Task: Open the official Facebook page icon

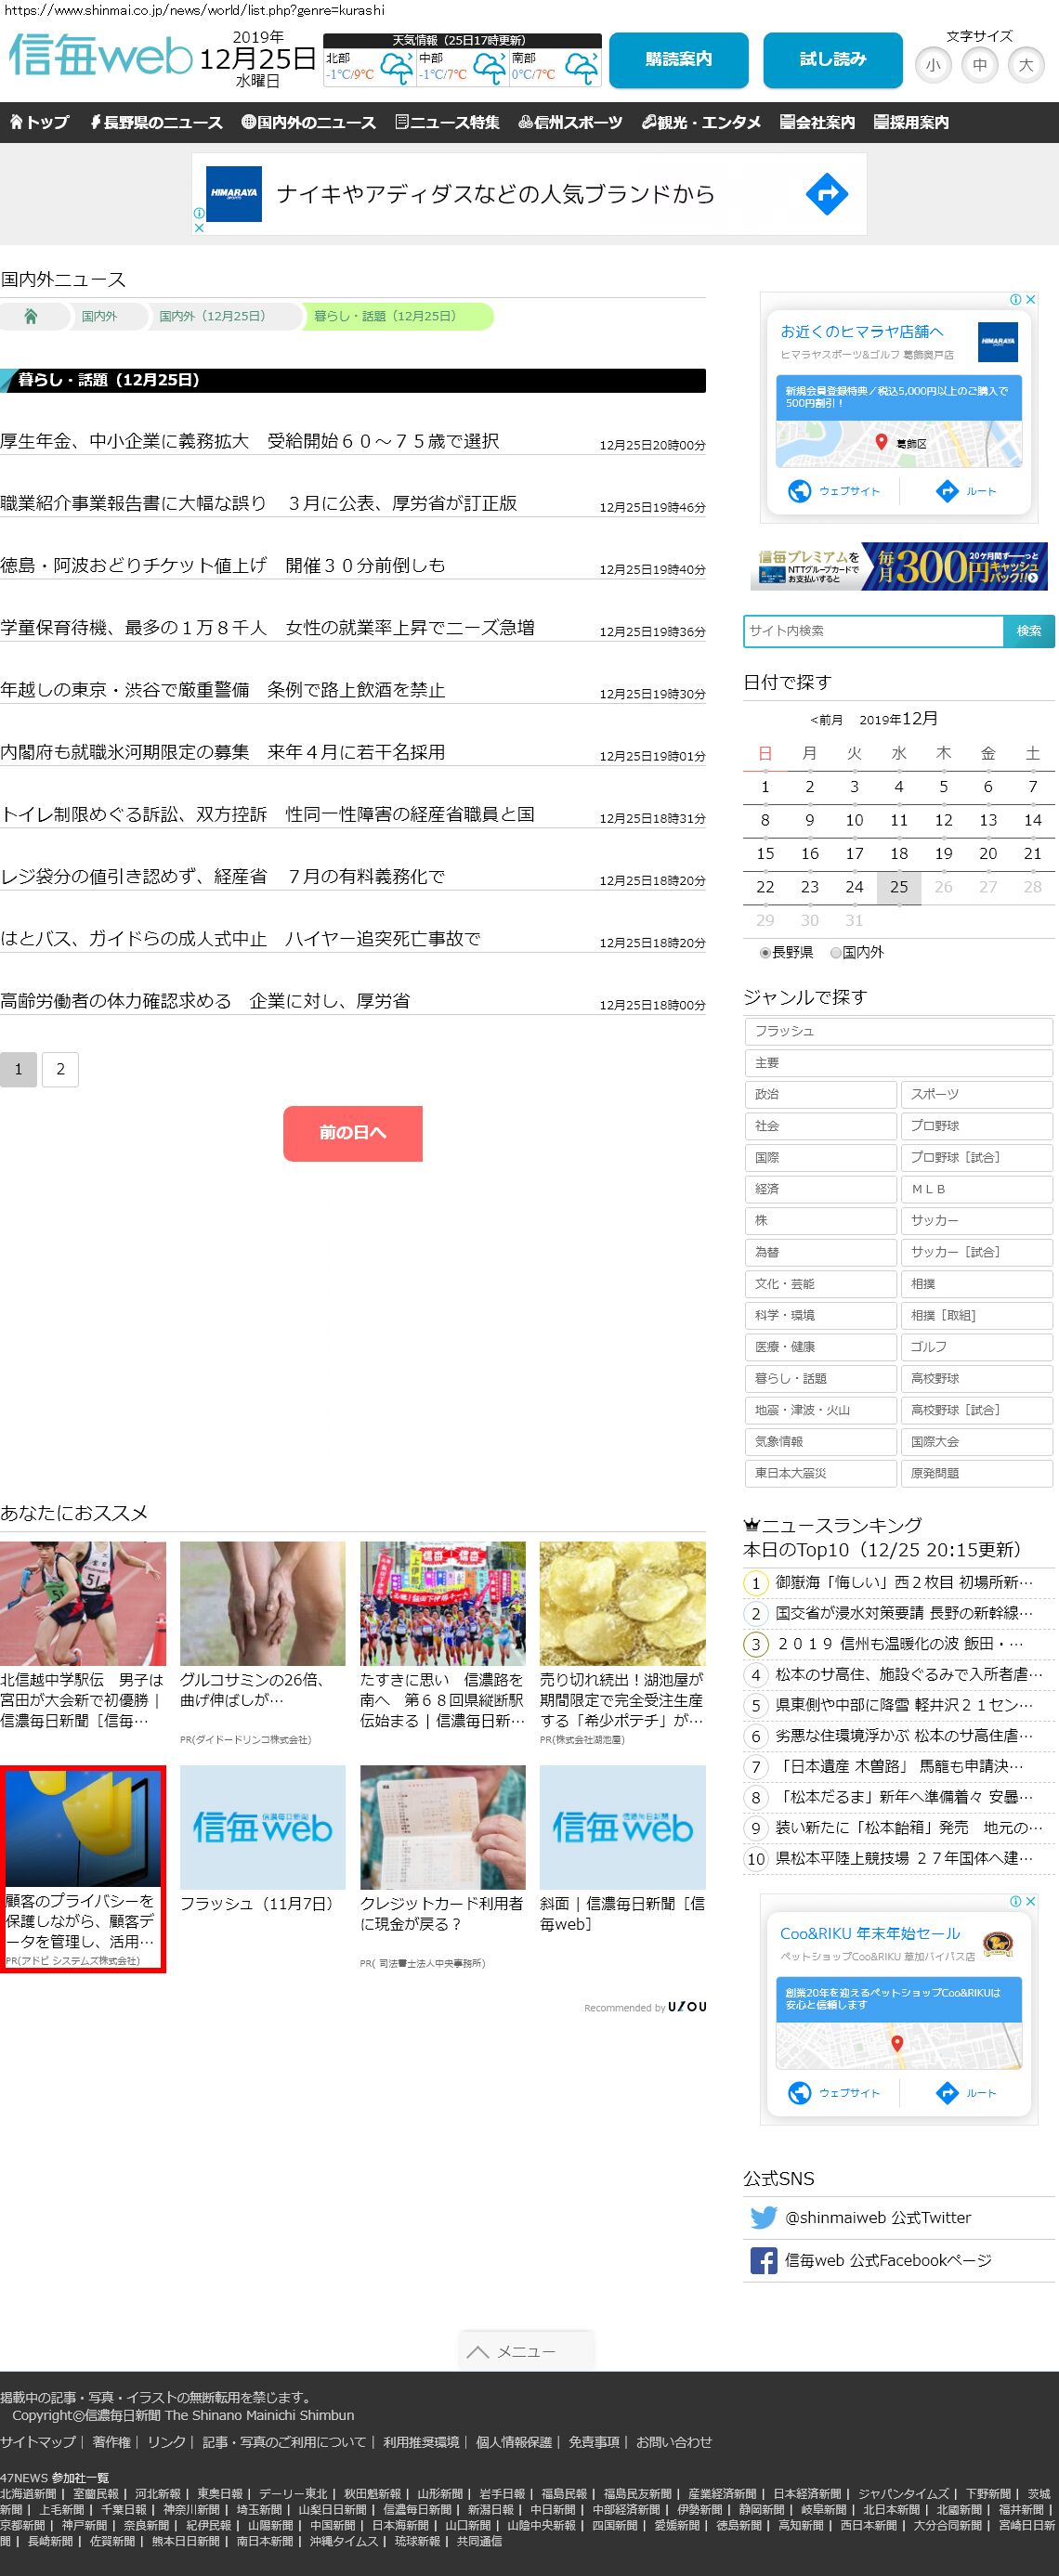Action: (763, 2260)
